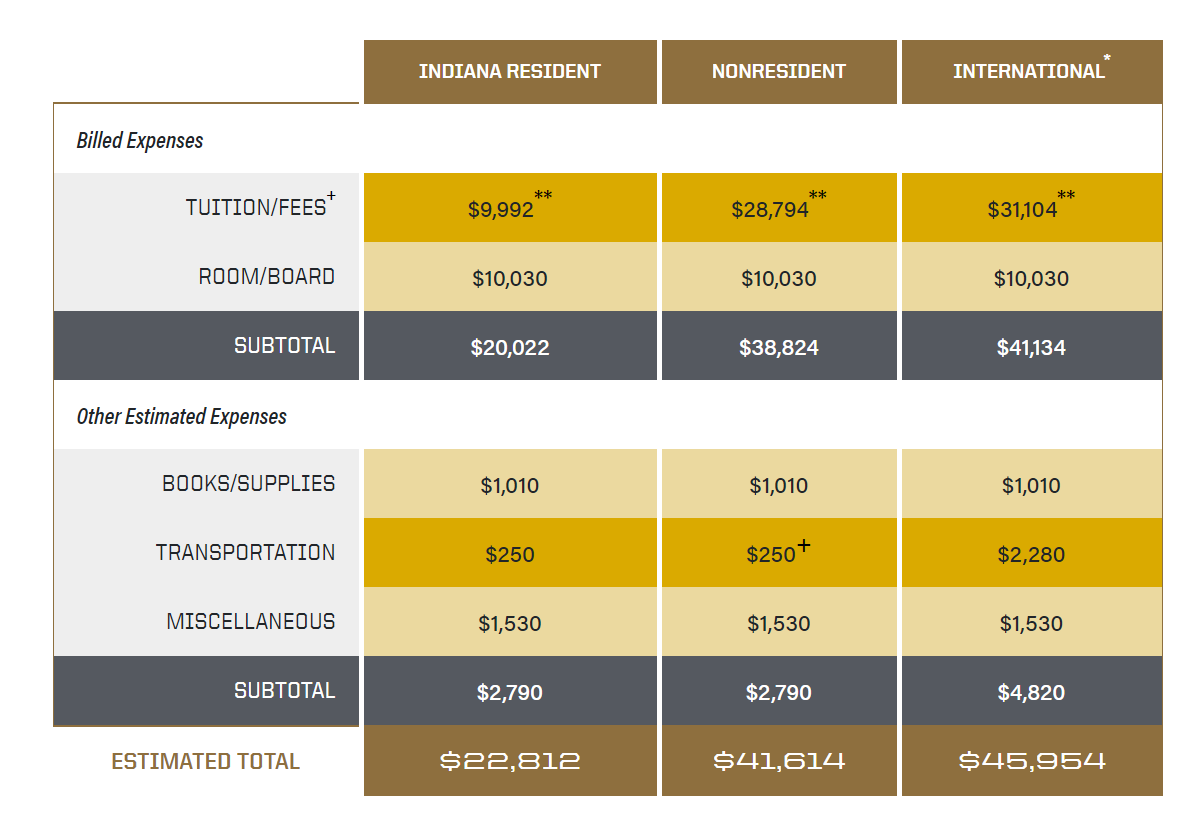Image resolution: width=1190 pixels, height=835 pixels.
Task: Select the Nonresident column header
Action: [779, 71]
